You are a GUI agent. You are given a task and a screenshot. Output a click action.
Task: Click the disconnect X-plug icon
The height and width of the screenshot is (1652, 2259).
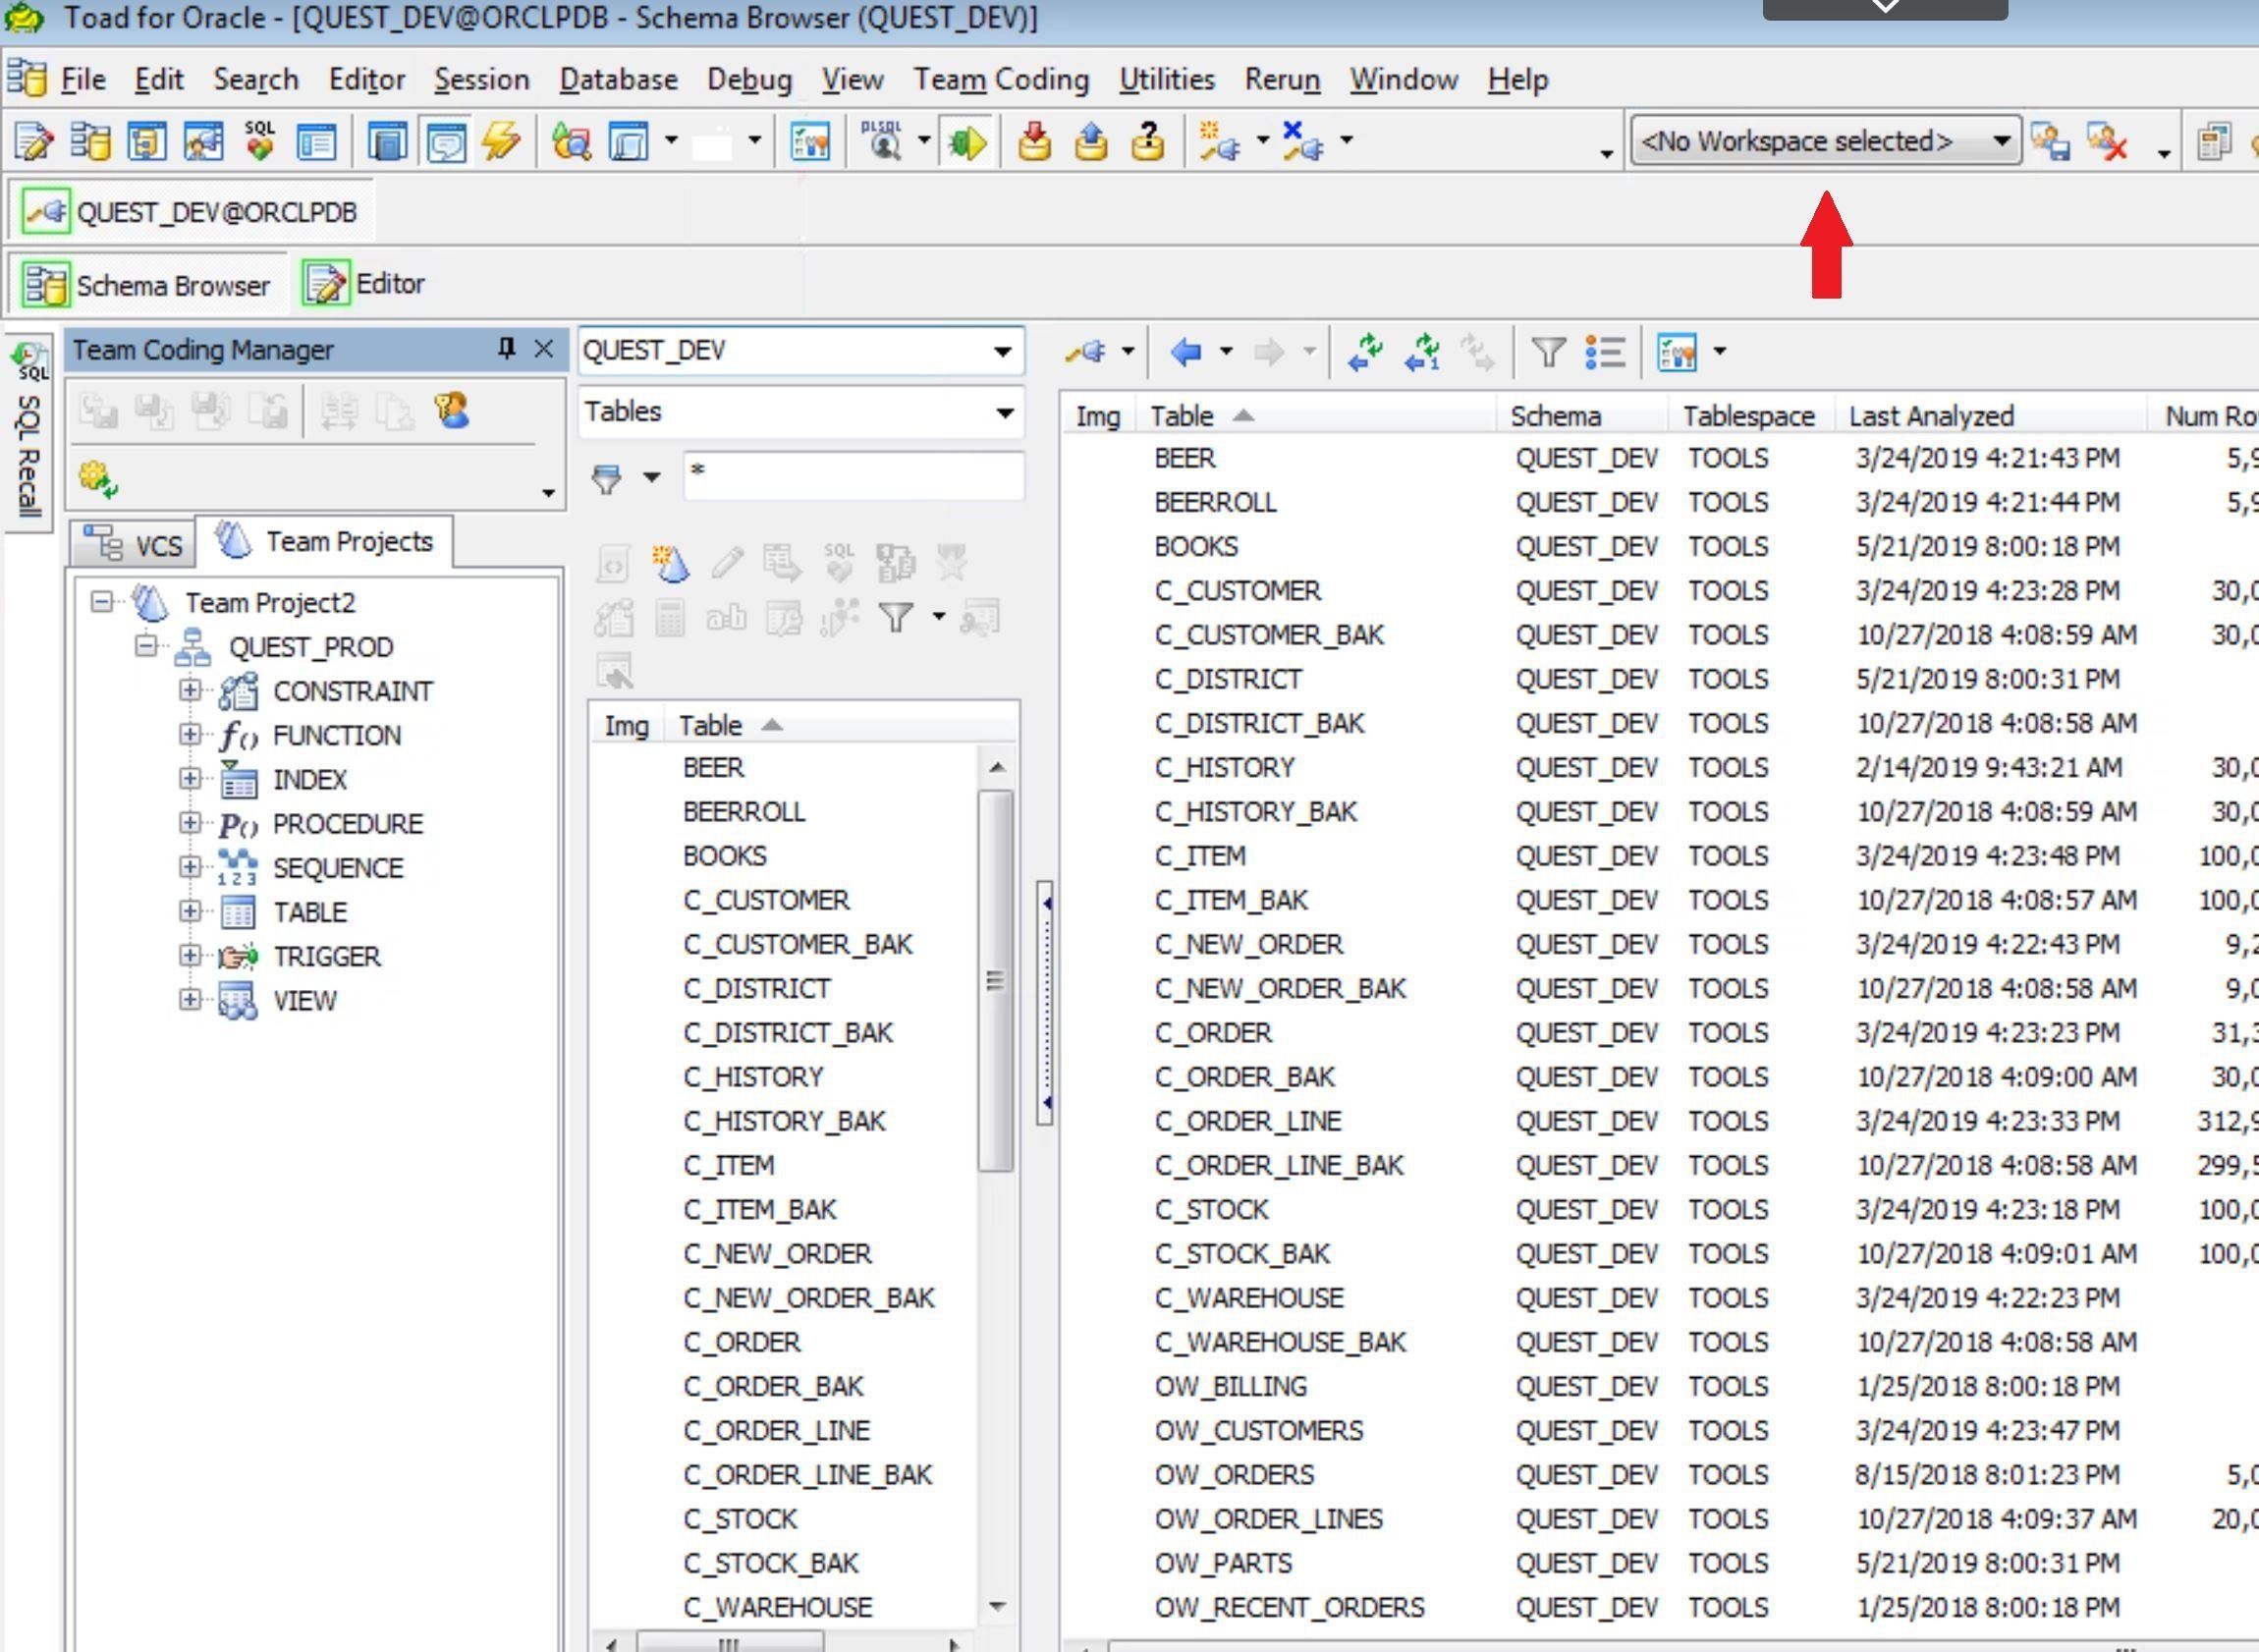pyautogui.click(x=1303, y=142)
